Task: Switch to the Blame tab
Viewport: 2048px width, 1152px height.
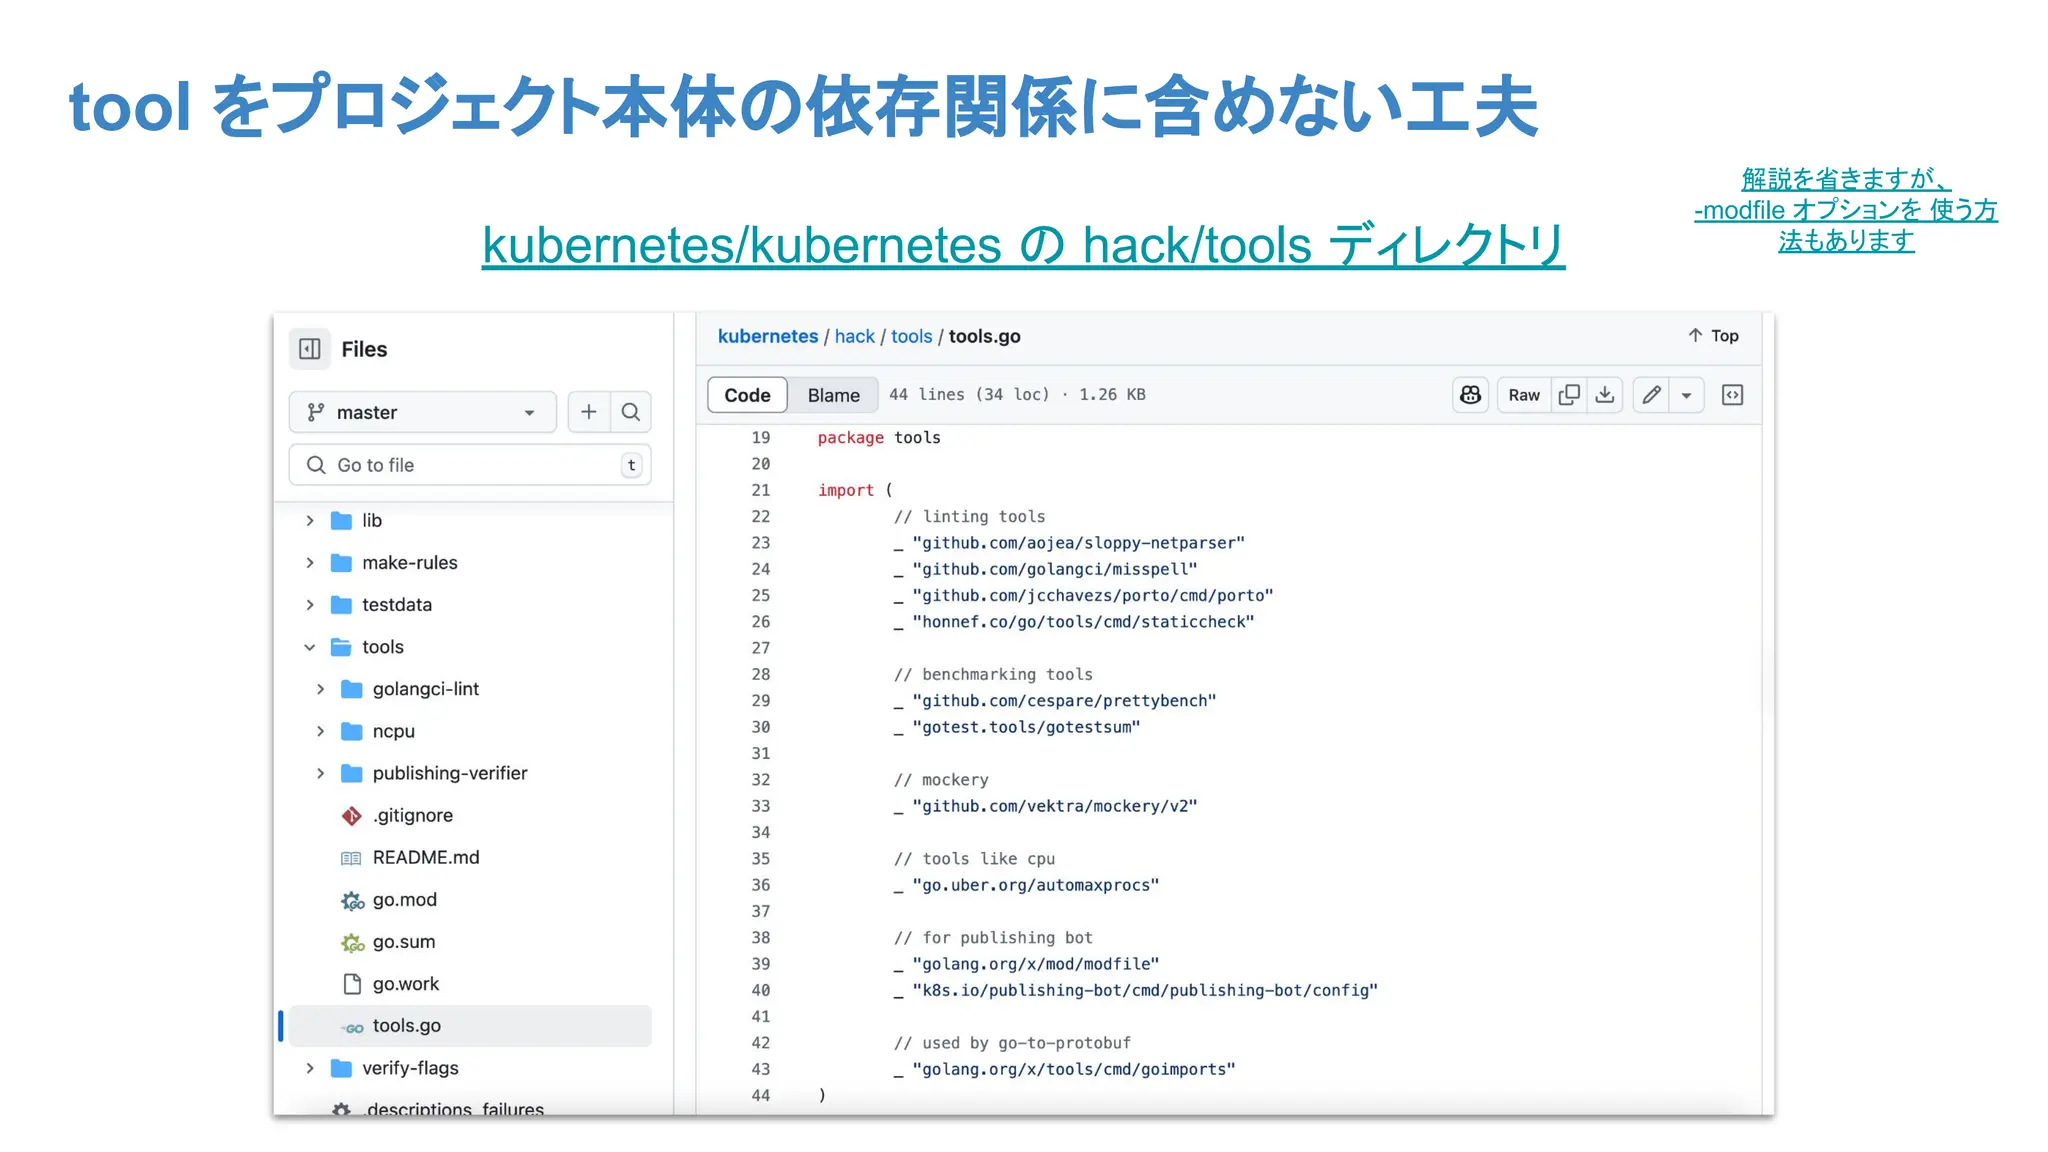Action: pyautogui.click(x=833, y=395)
